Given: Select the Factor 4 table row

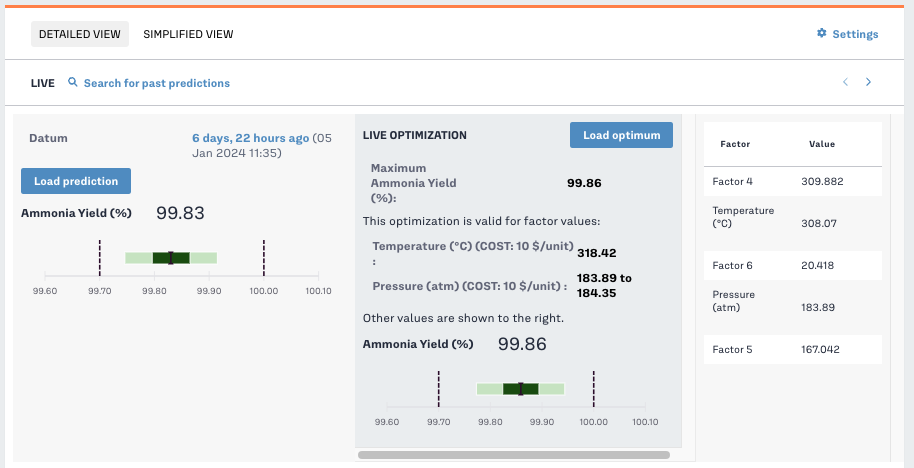Looking at the screenshot, I should click(x=792, y=181).
